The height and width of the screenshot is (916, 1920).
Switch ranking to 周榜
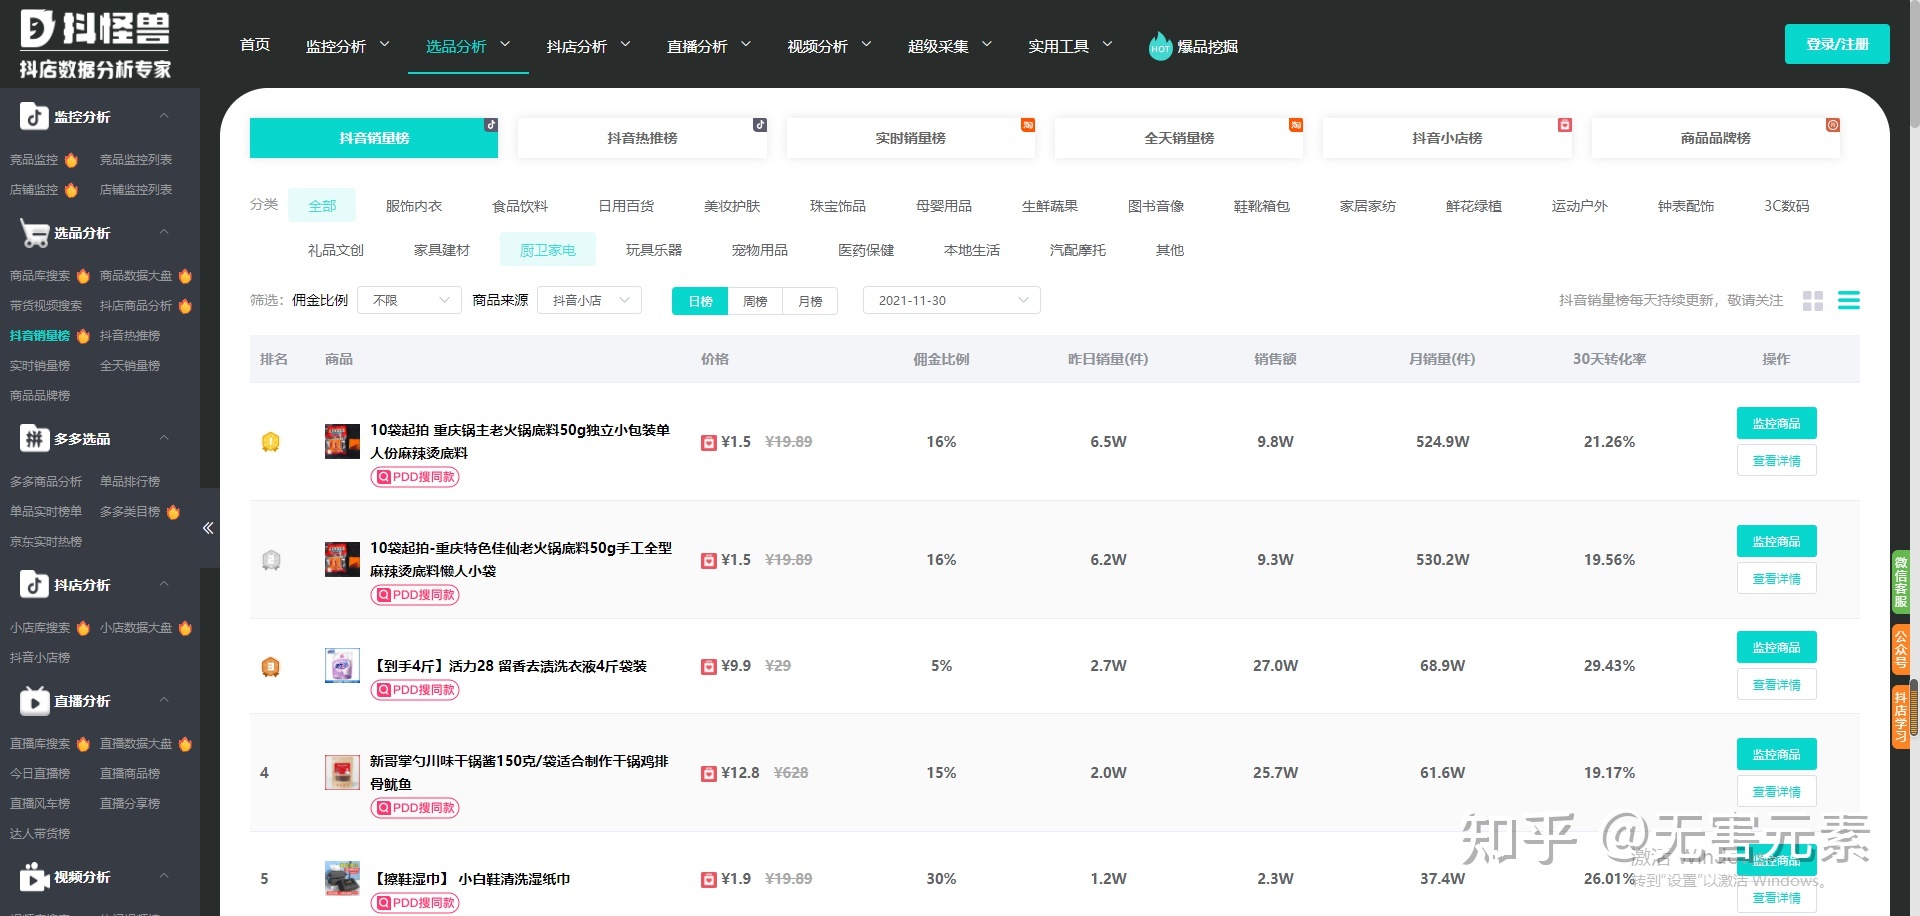tap(755, 301)
